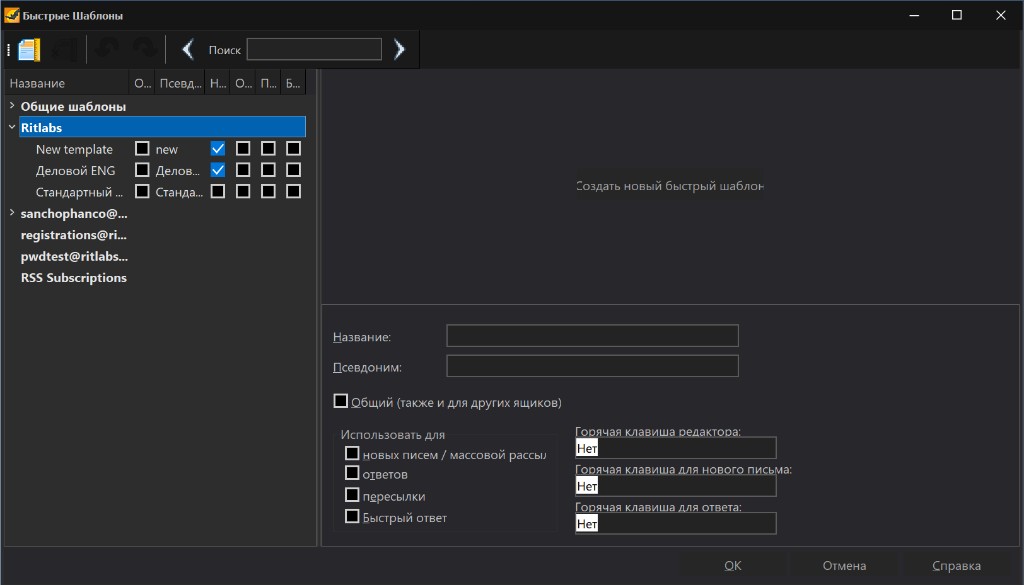Select the Деловой ENG template

pyautogui.click(x=75, y=170)
